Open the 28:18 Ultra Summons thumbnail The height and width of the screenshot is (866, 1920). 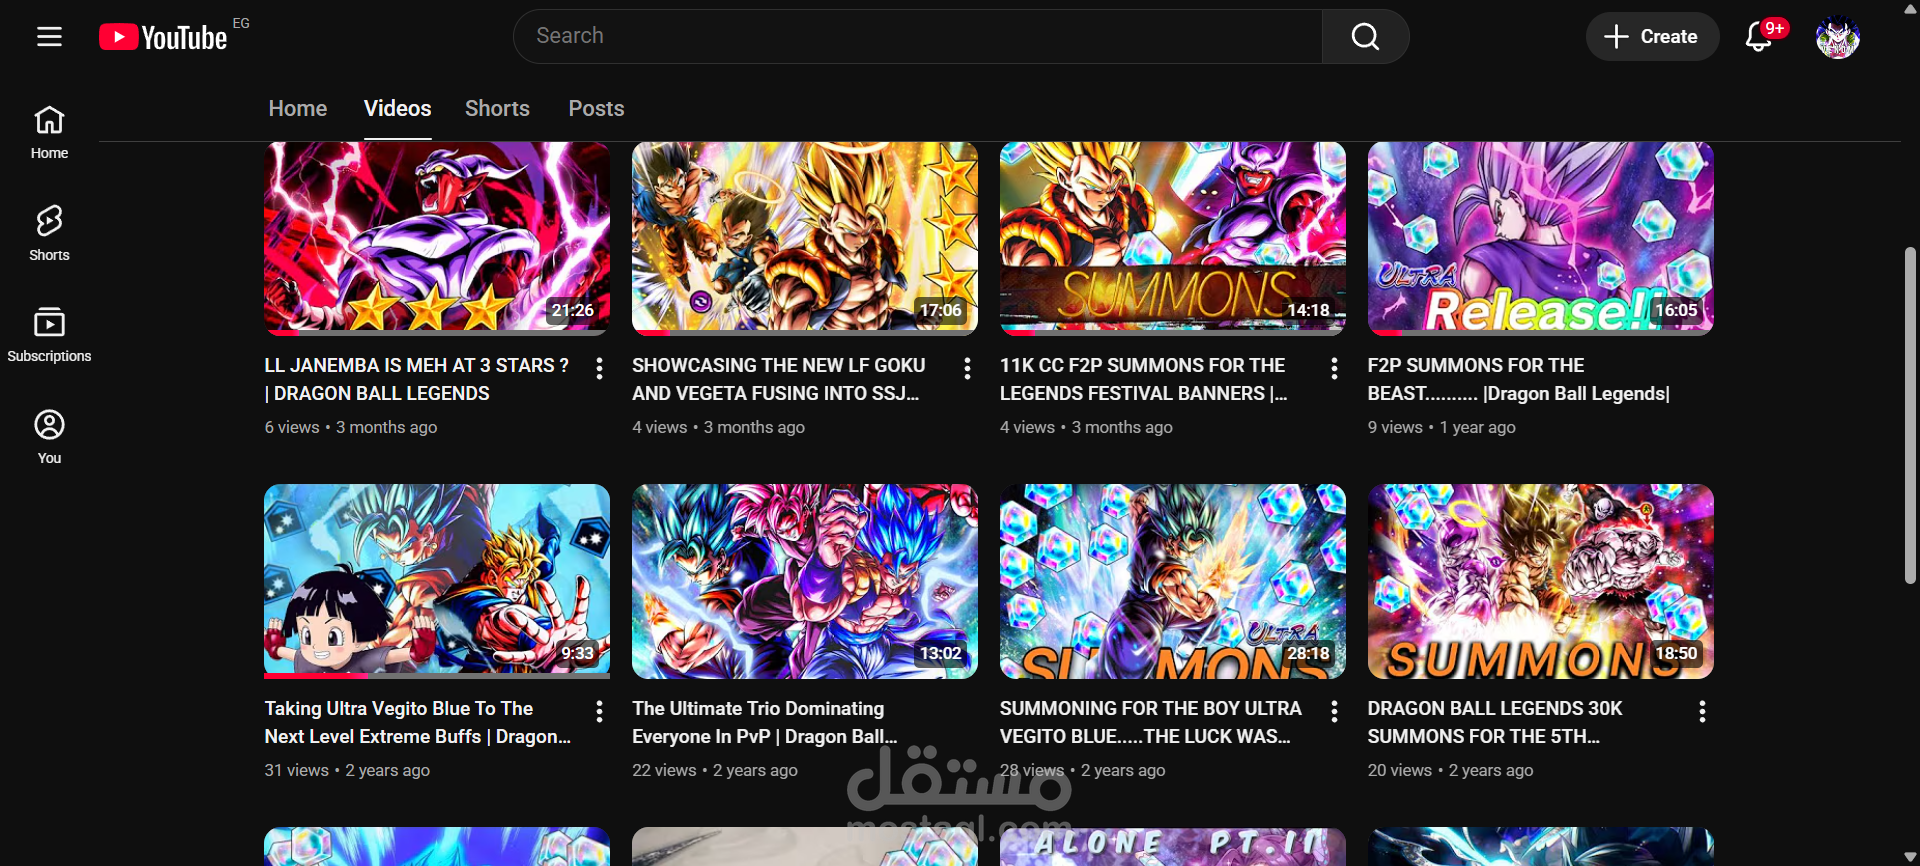[1173, 581]
